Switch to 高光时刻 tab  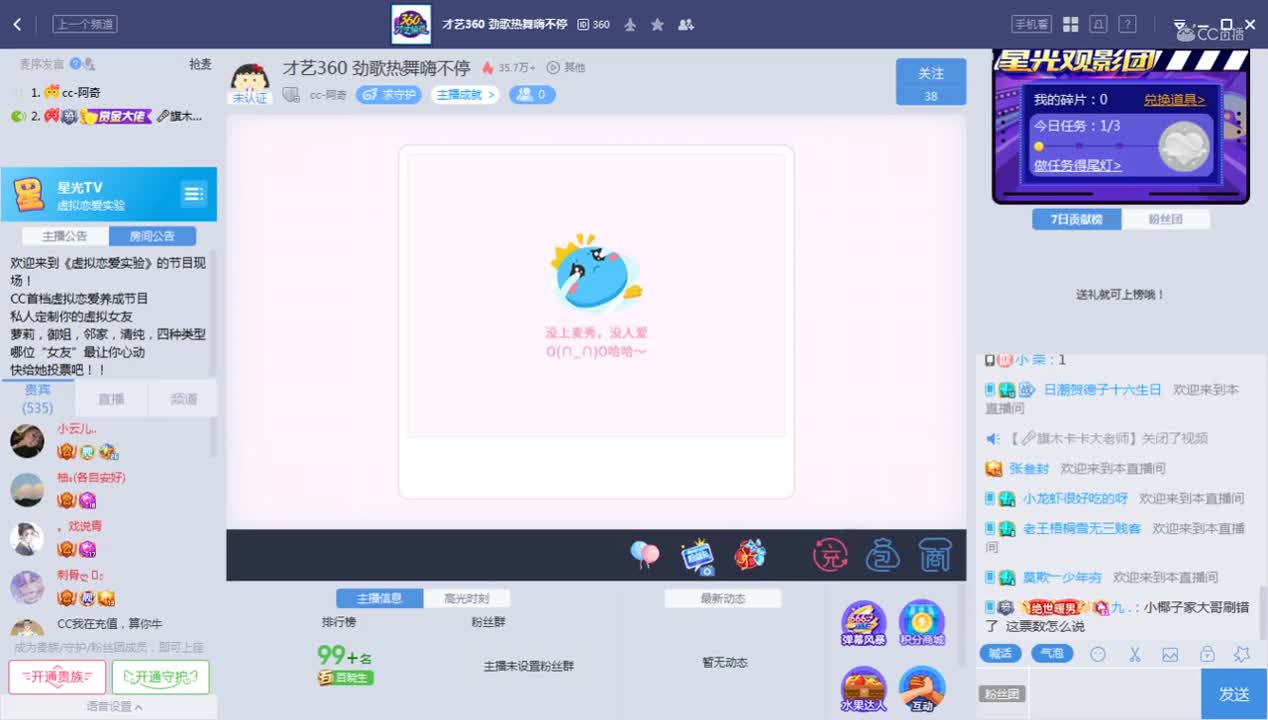coord(467,598)
